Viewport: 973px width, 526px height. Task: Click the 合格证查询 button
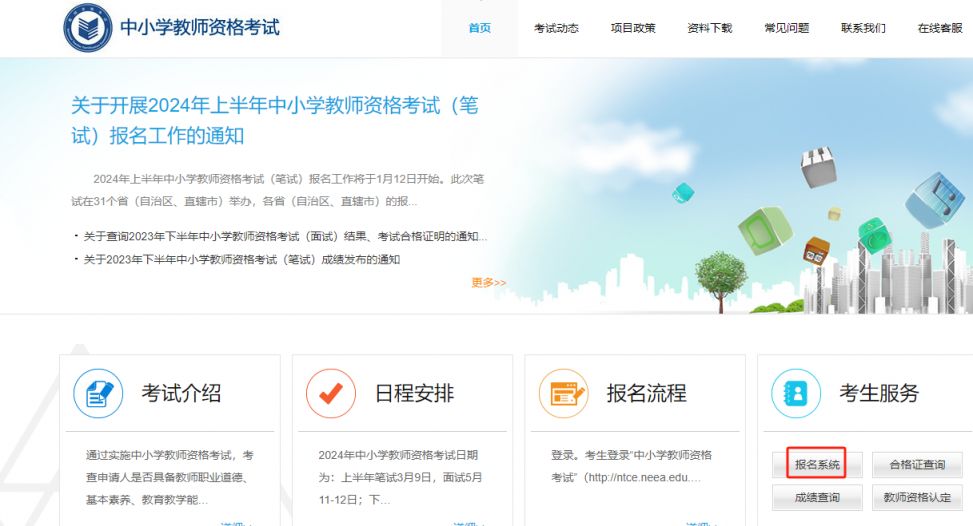click(x=917, y=465)
